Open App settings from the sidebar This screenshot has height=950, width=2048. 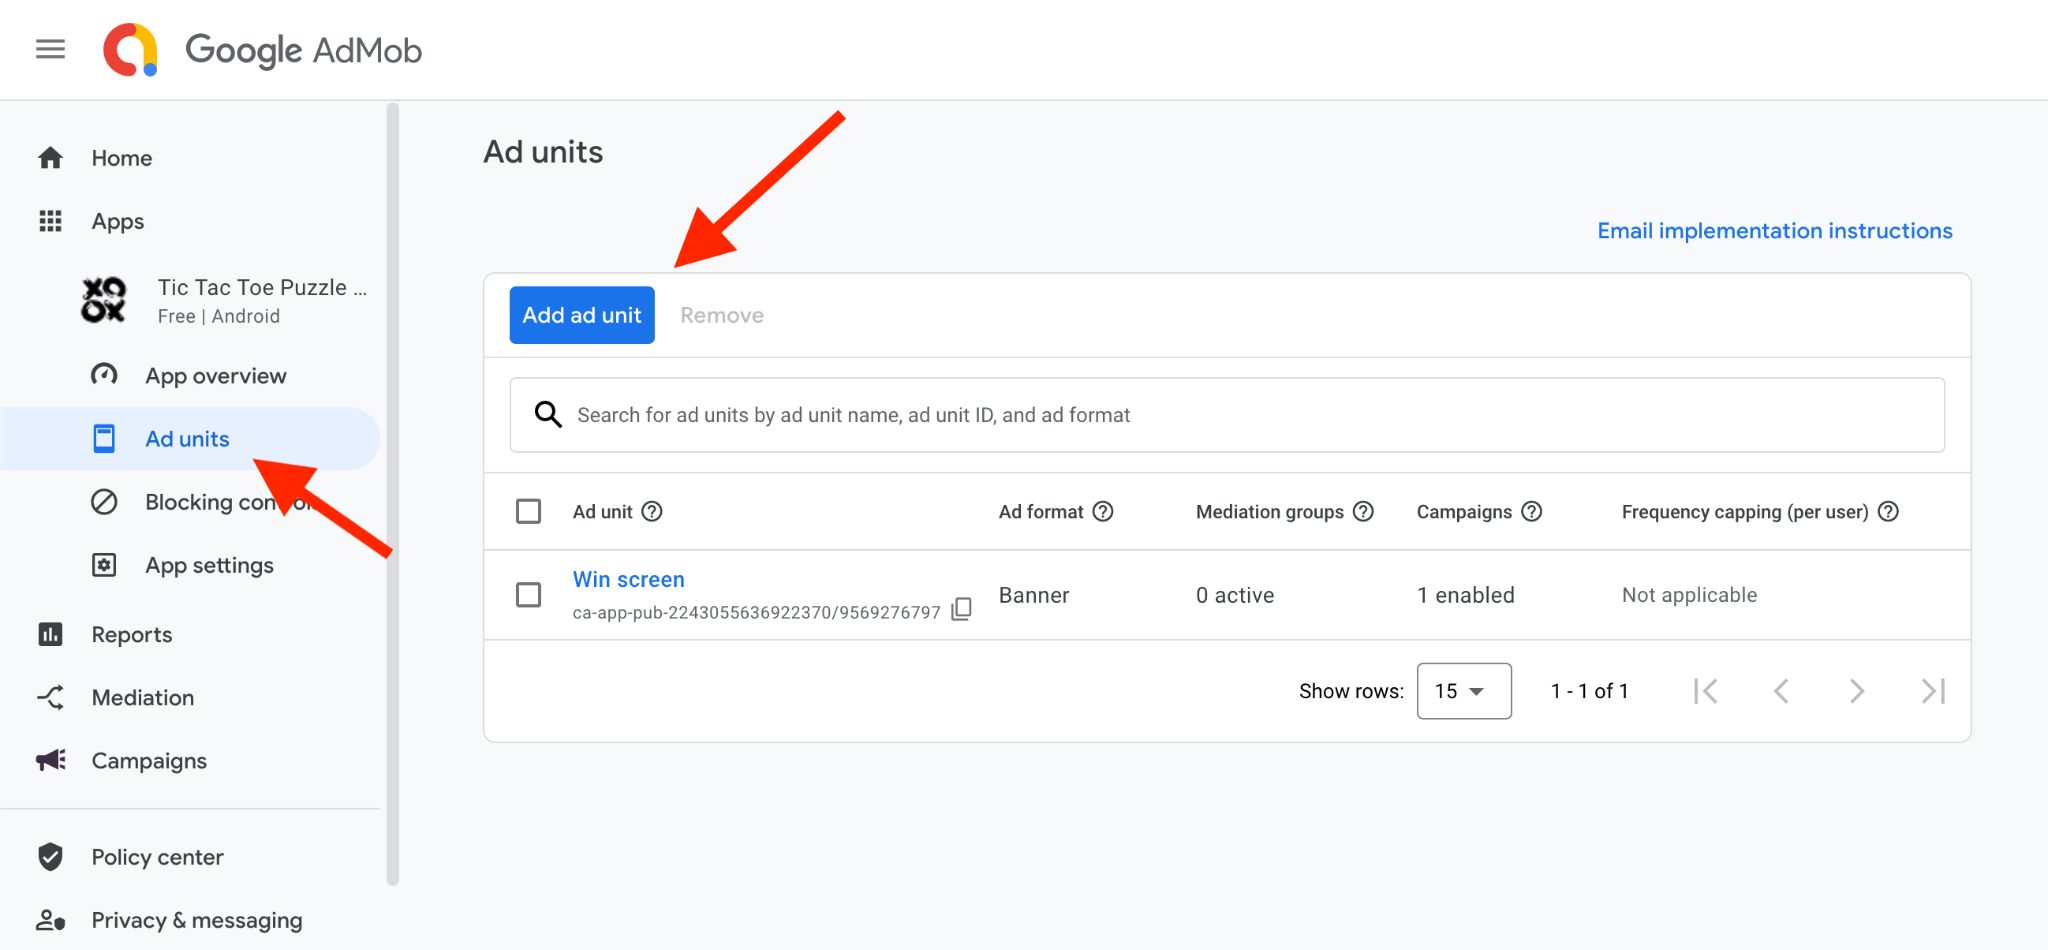point(208,564)
